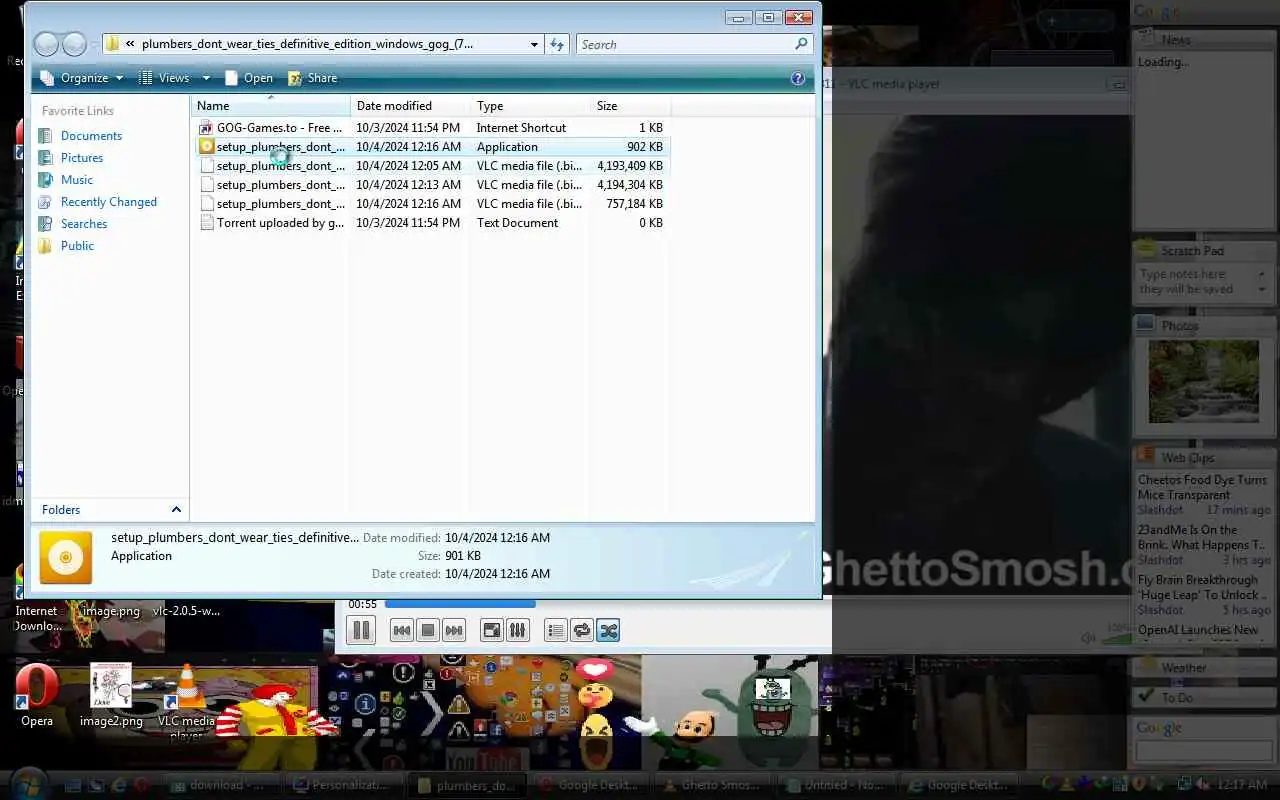The image size is (1280, 800).
Task: Sort by Name column header
Action: tap(270, 106)
